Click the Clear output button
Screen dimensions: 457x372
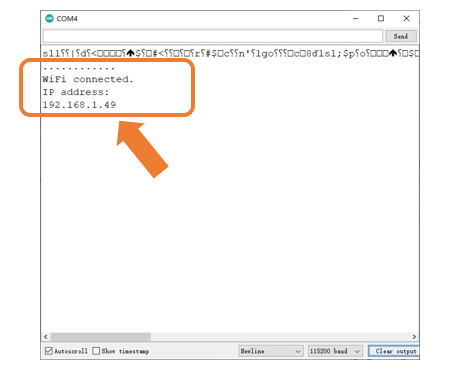click(x=395, y=351)
